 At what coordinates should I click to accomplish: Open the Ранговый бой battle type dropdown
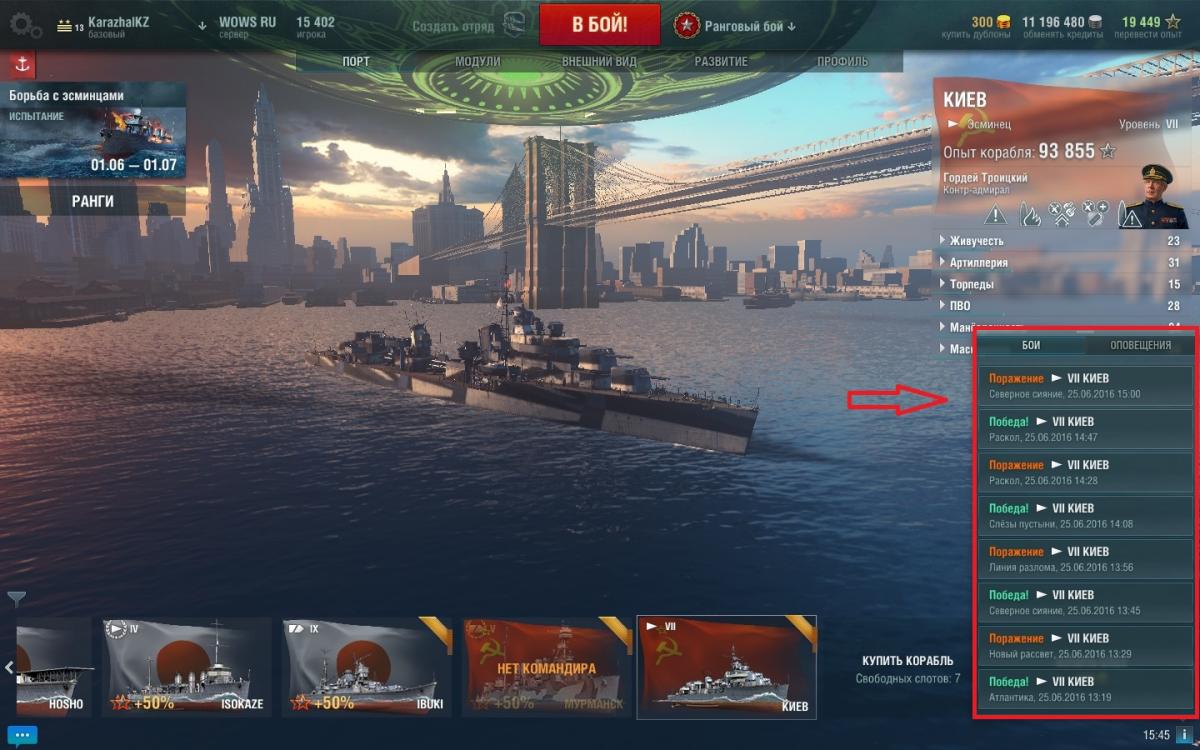pyautogui.click(x=750, y=27)
